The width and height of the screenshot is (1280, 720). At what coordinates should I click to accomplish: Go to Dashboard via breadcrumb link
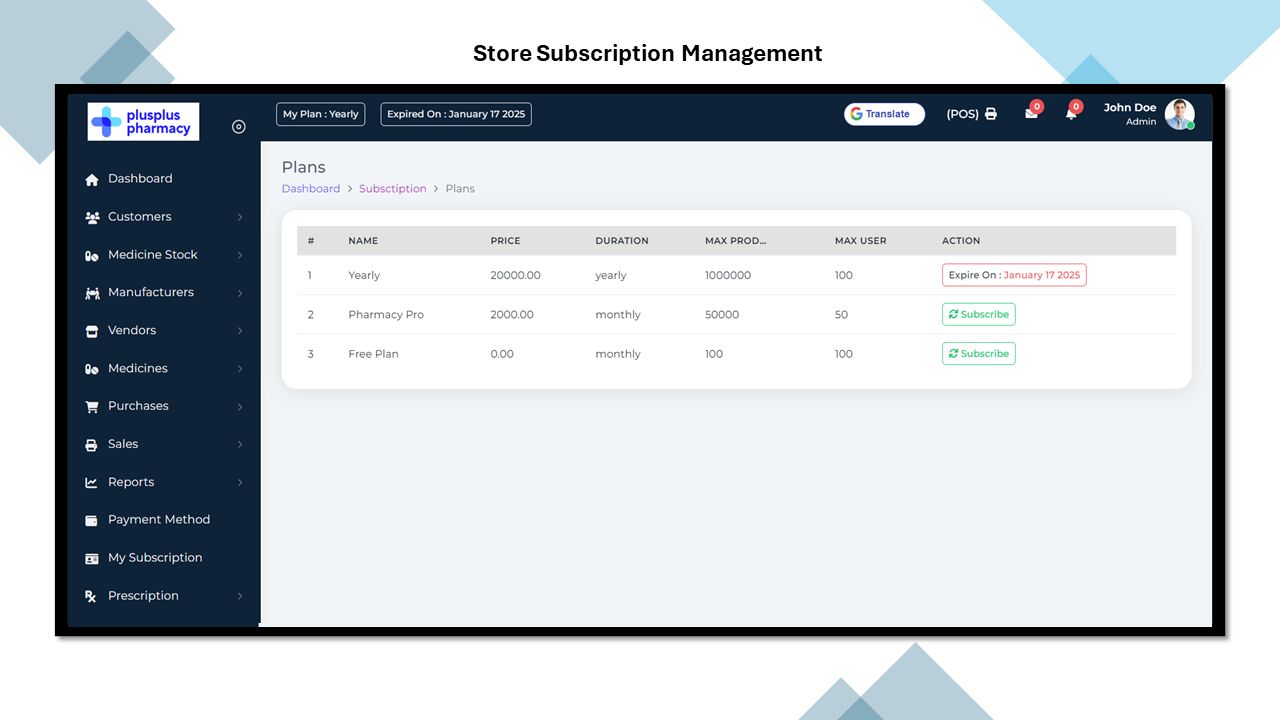[x=310, y=189]
